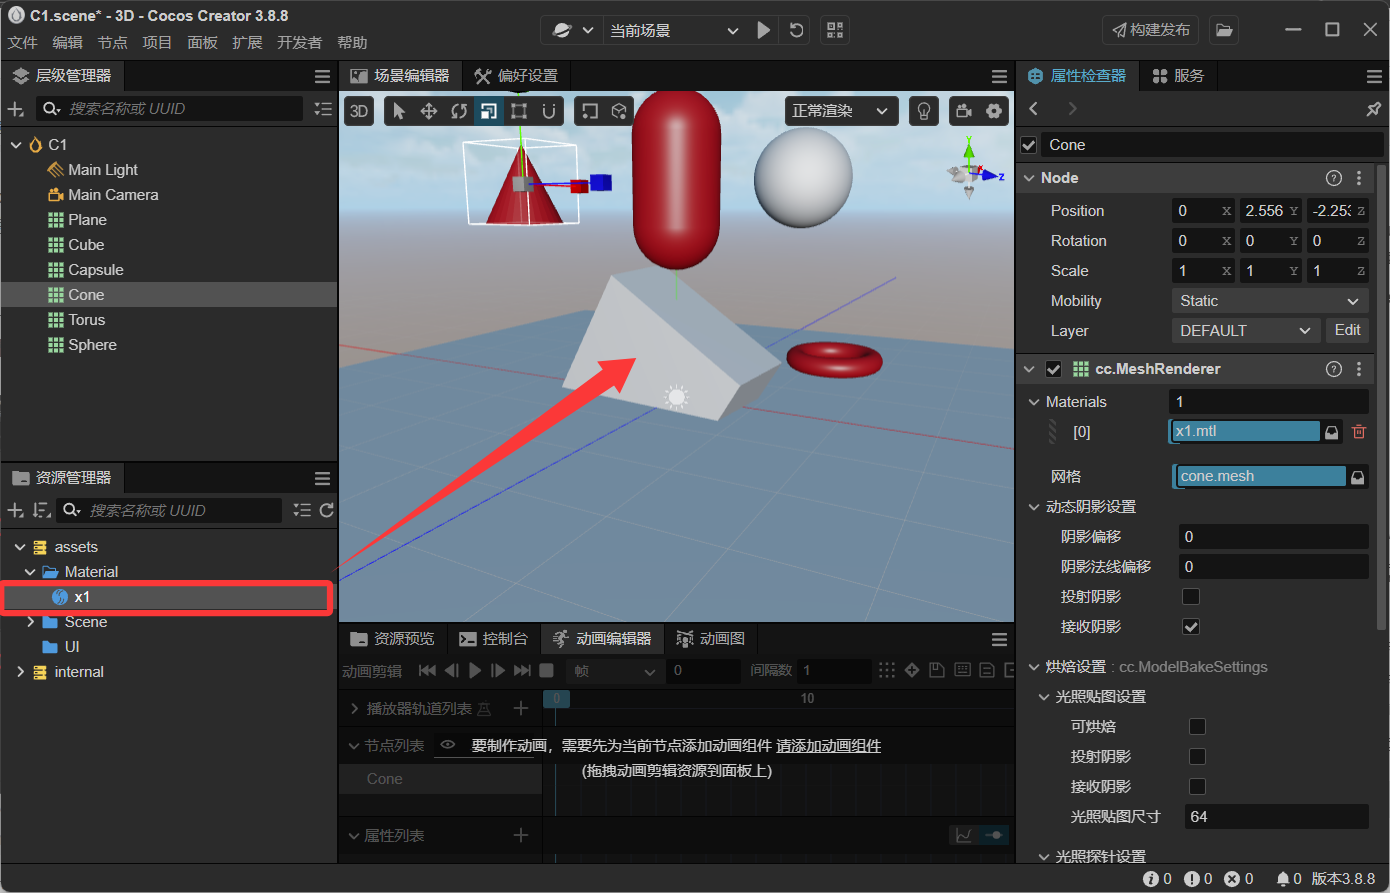
Task: Select the Capsule node in hierarchy
Action: [96, 270]
